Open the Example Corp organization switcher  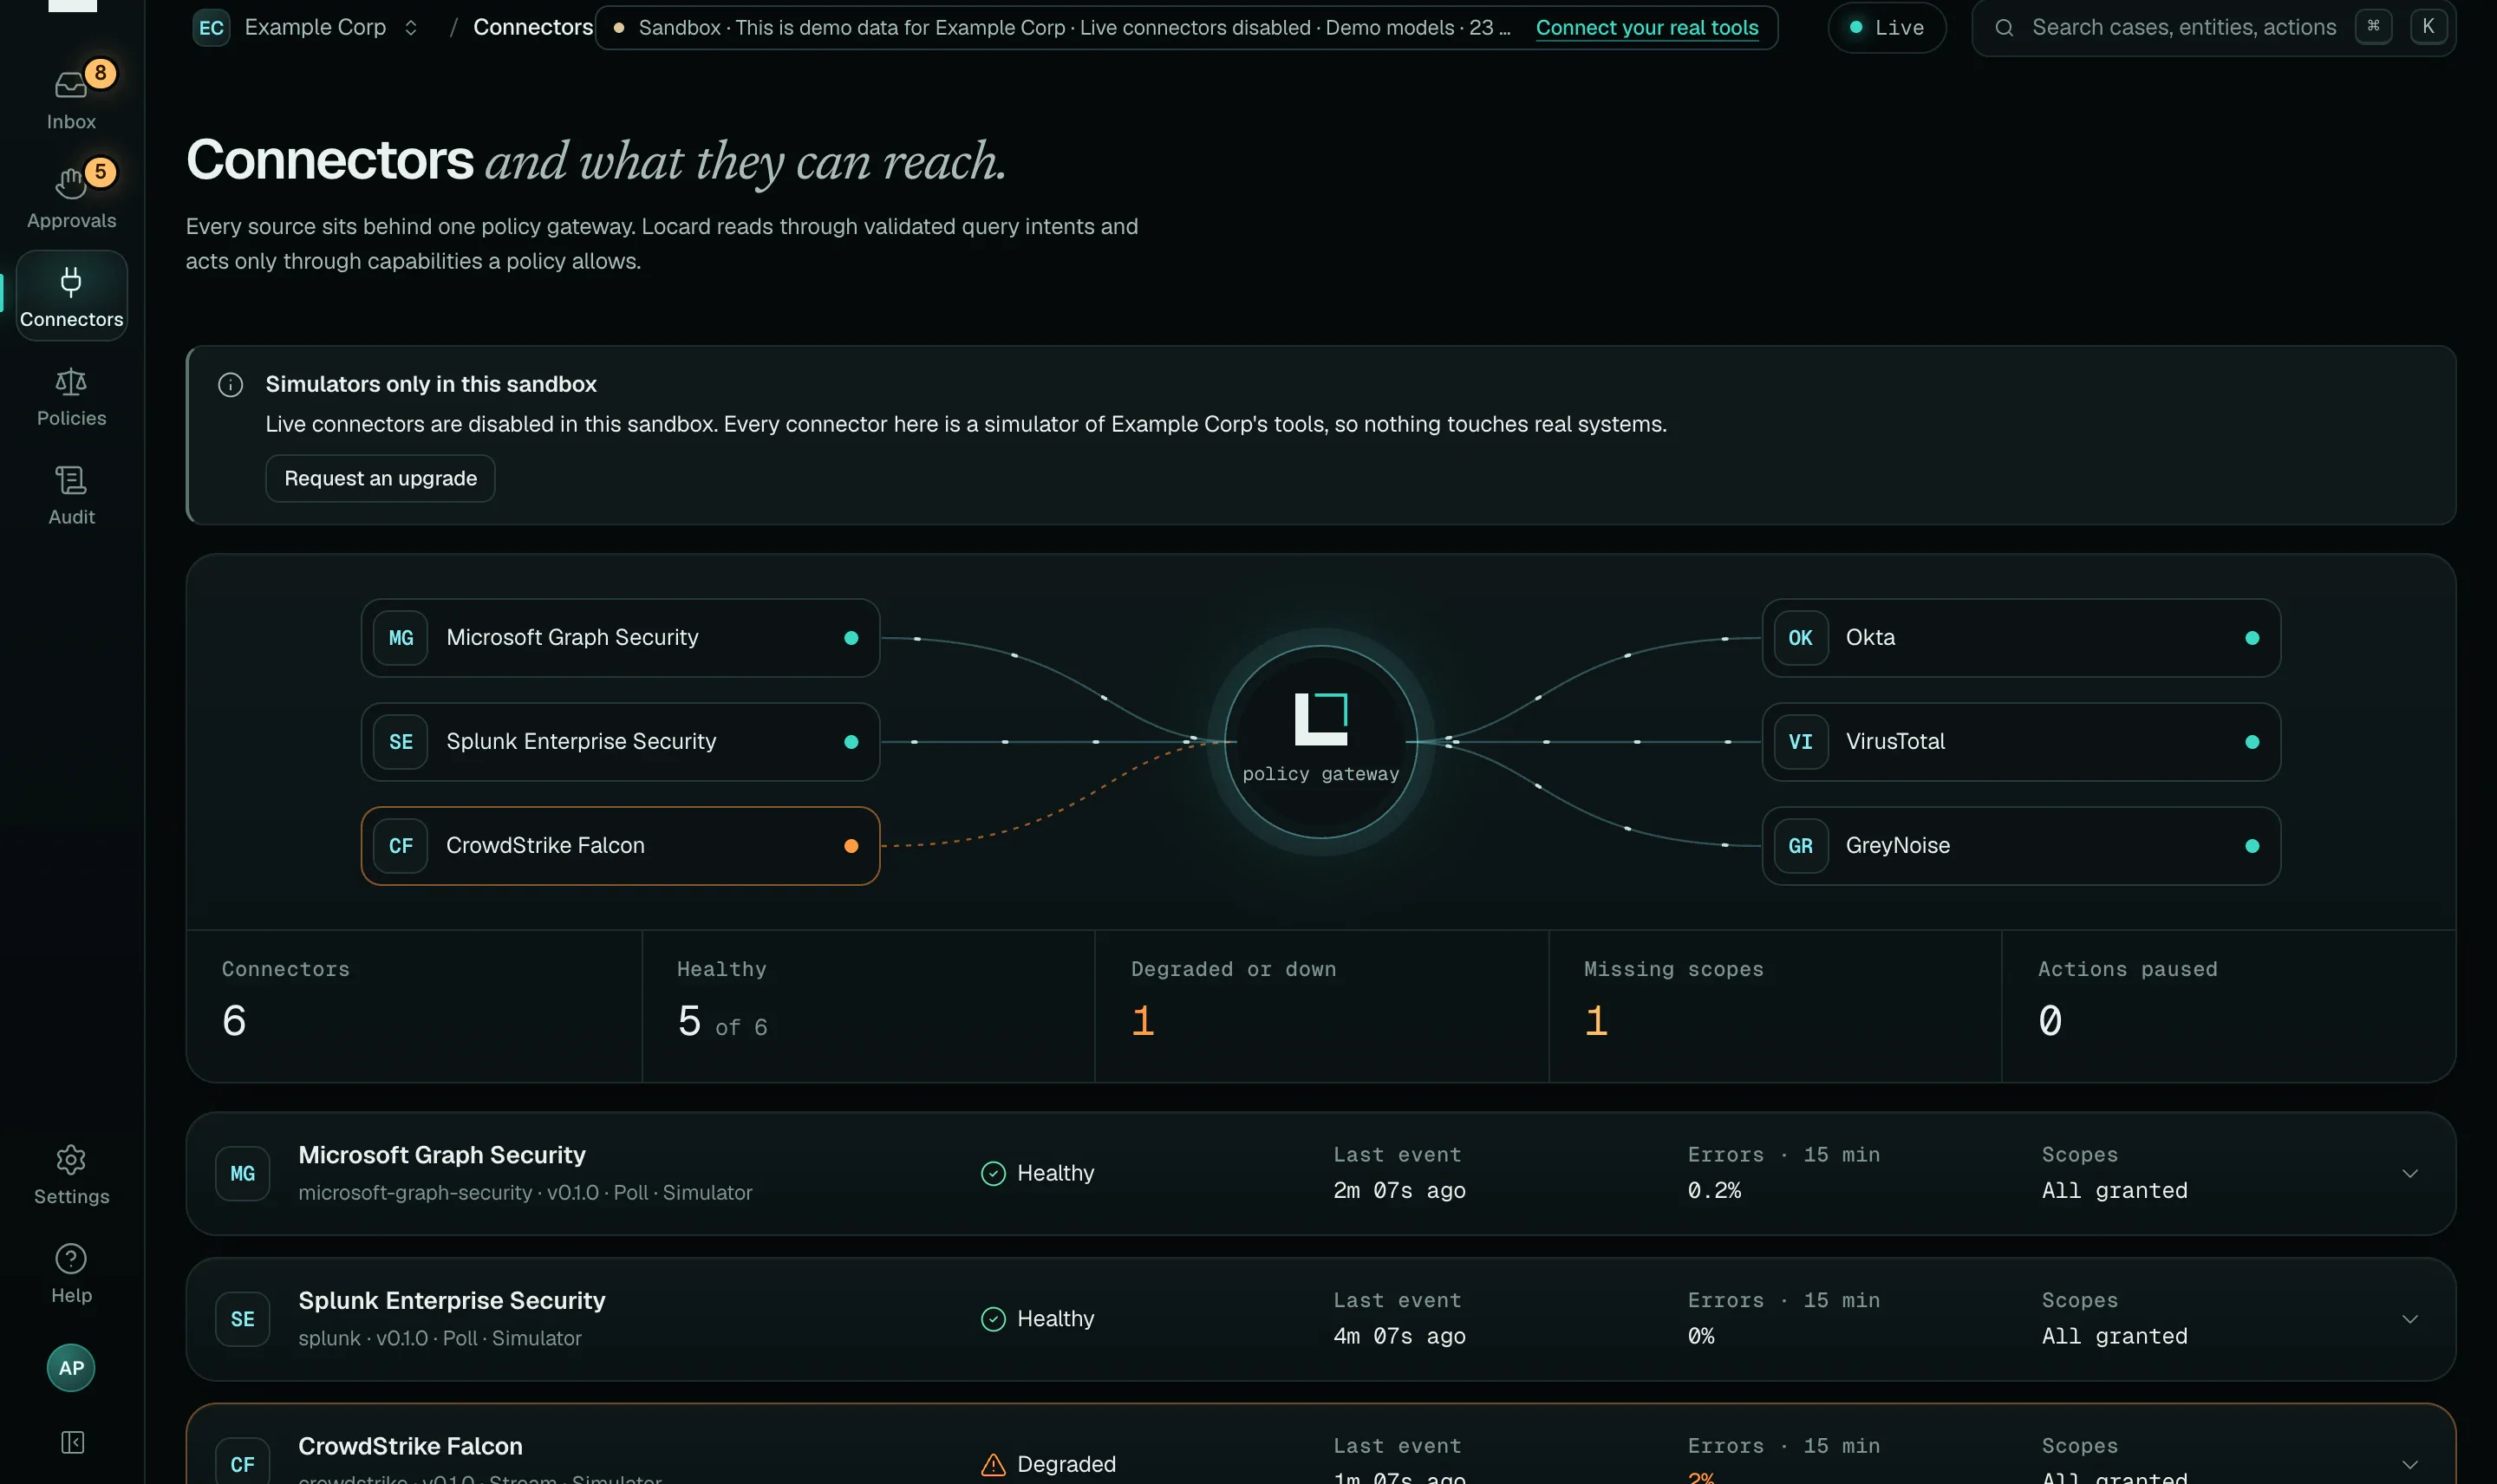click(306, 27)
